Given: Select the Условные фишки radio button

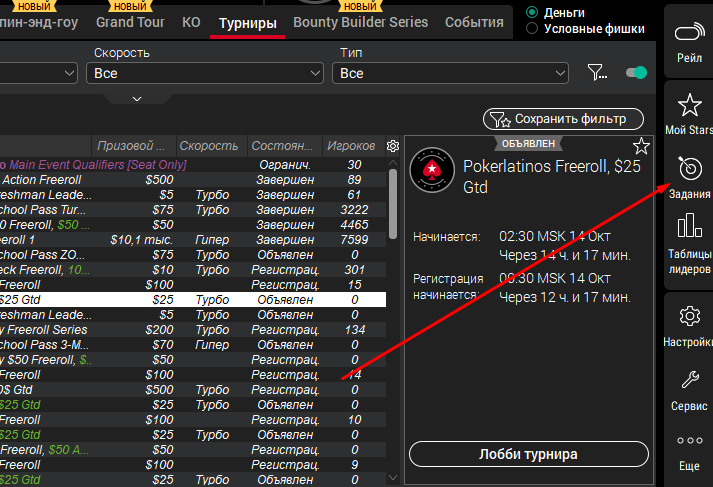Looking at the screenshot, I should tap(531, 29).
